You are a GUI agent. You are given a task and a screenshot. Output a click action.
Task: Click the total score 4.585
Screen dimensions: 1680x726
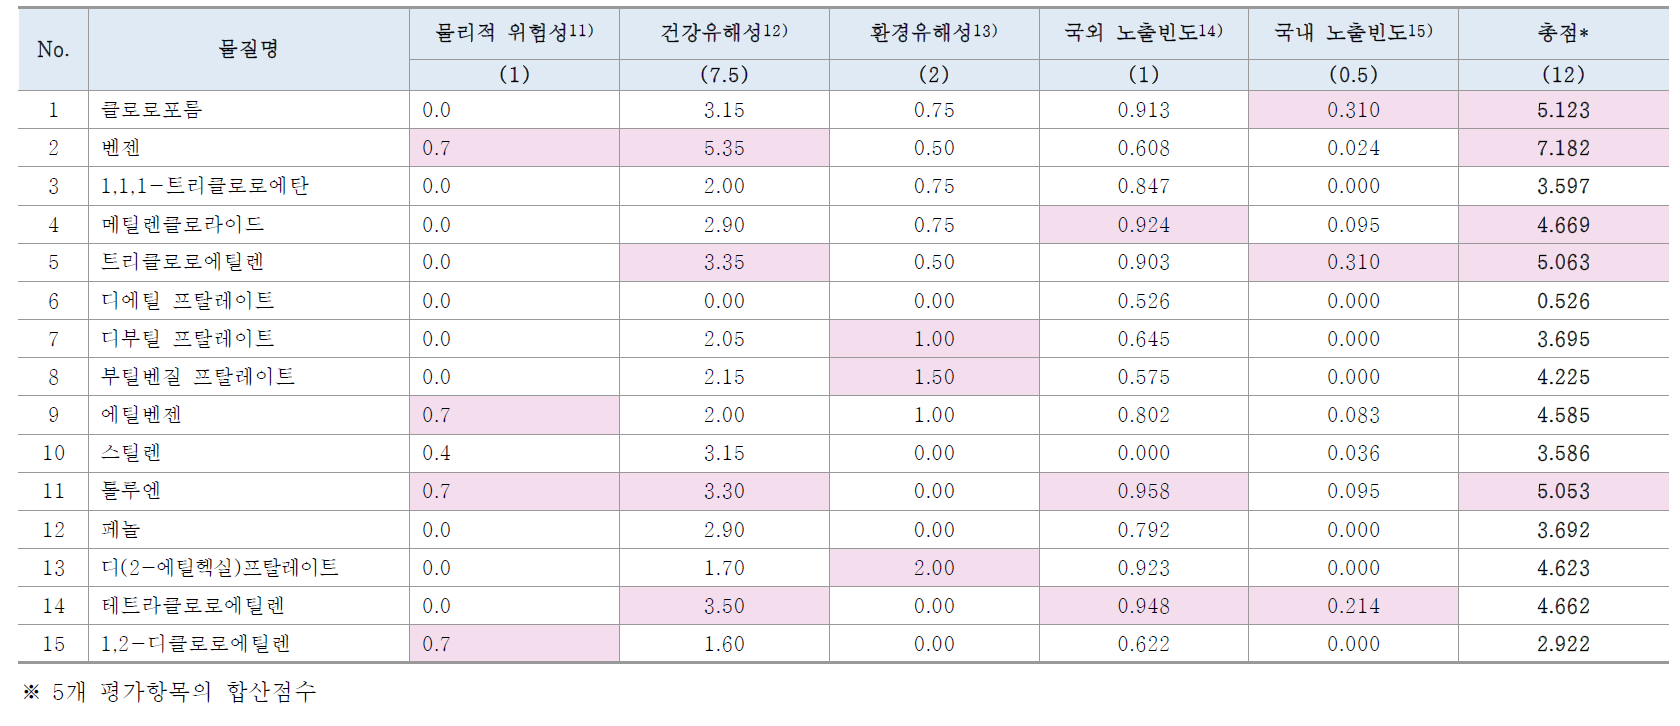coord(1563,415)
